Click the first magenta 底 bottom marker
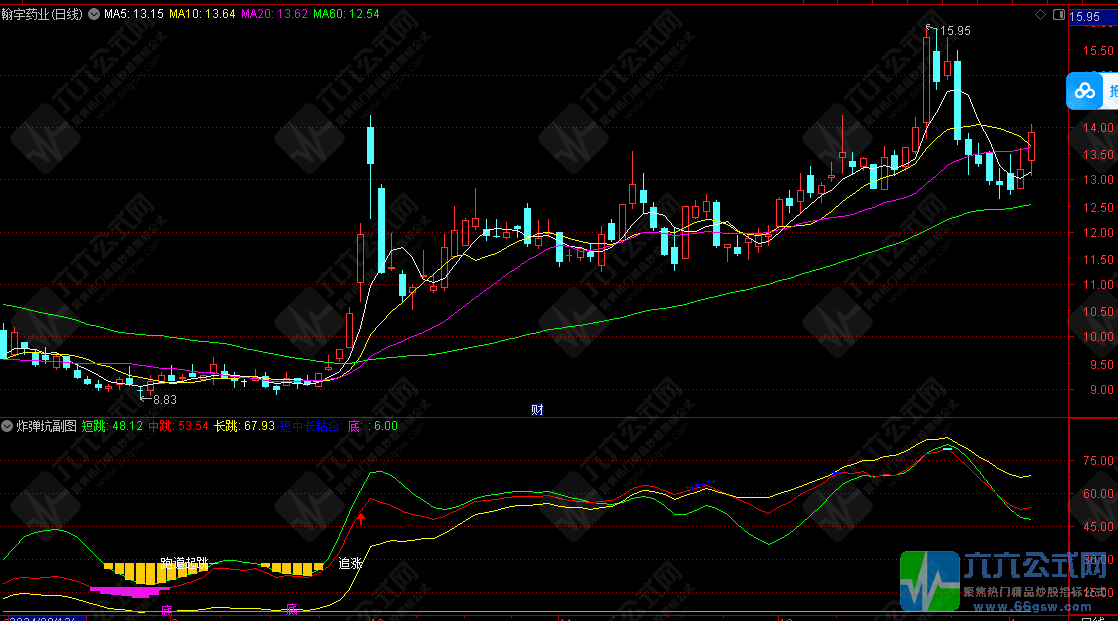Screen dimensions: 1118x621 [x=166, y=609]
